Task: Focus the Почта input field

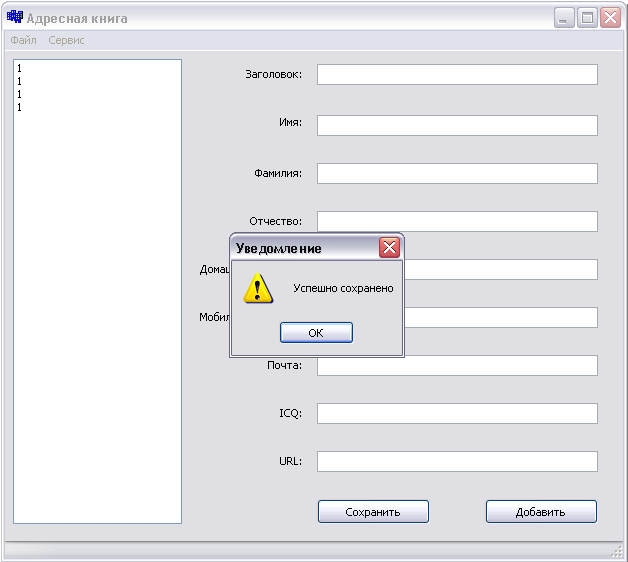Action: pos(457,365)
